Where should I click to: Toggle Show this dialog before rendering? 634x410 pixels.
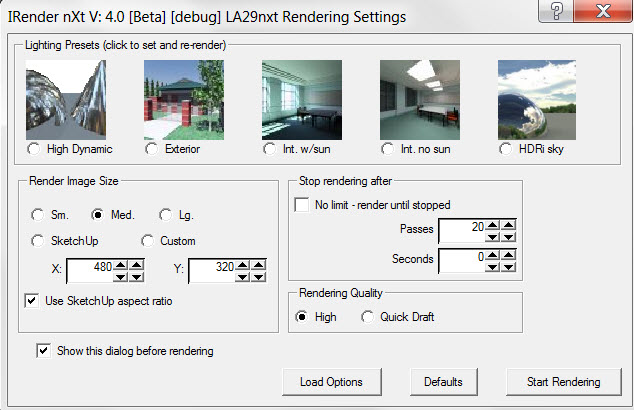pos(44,351)
